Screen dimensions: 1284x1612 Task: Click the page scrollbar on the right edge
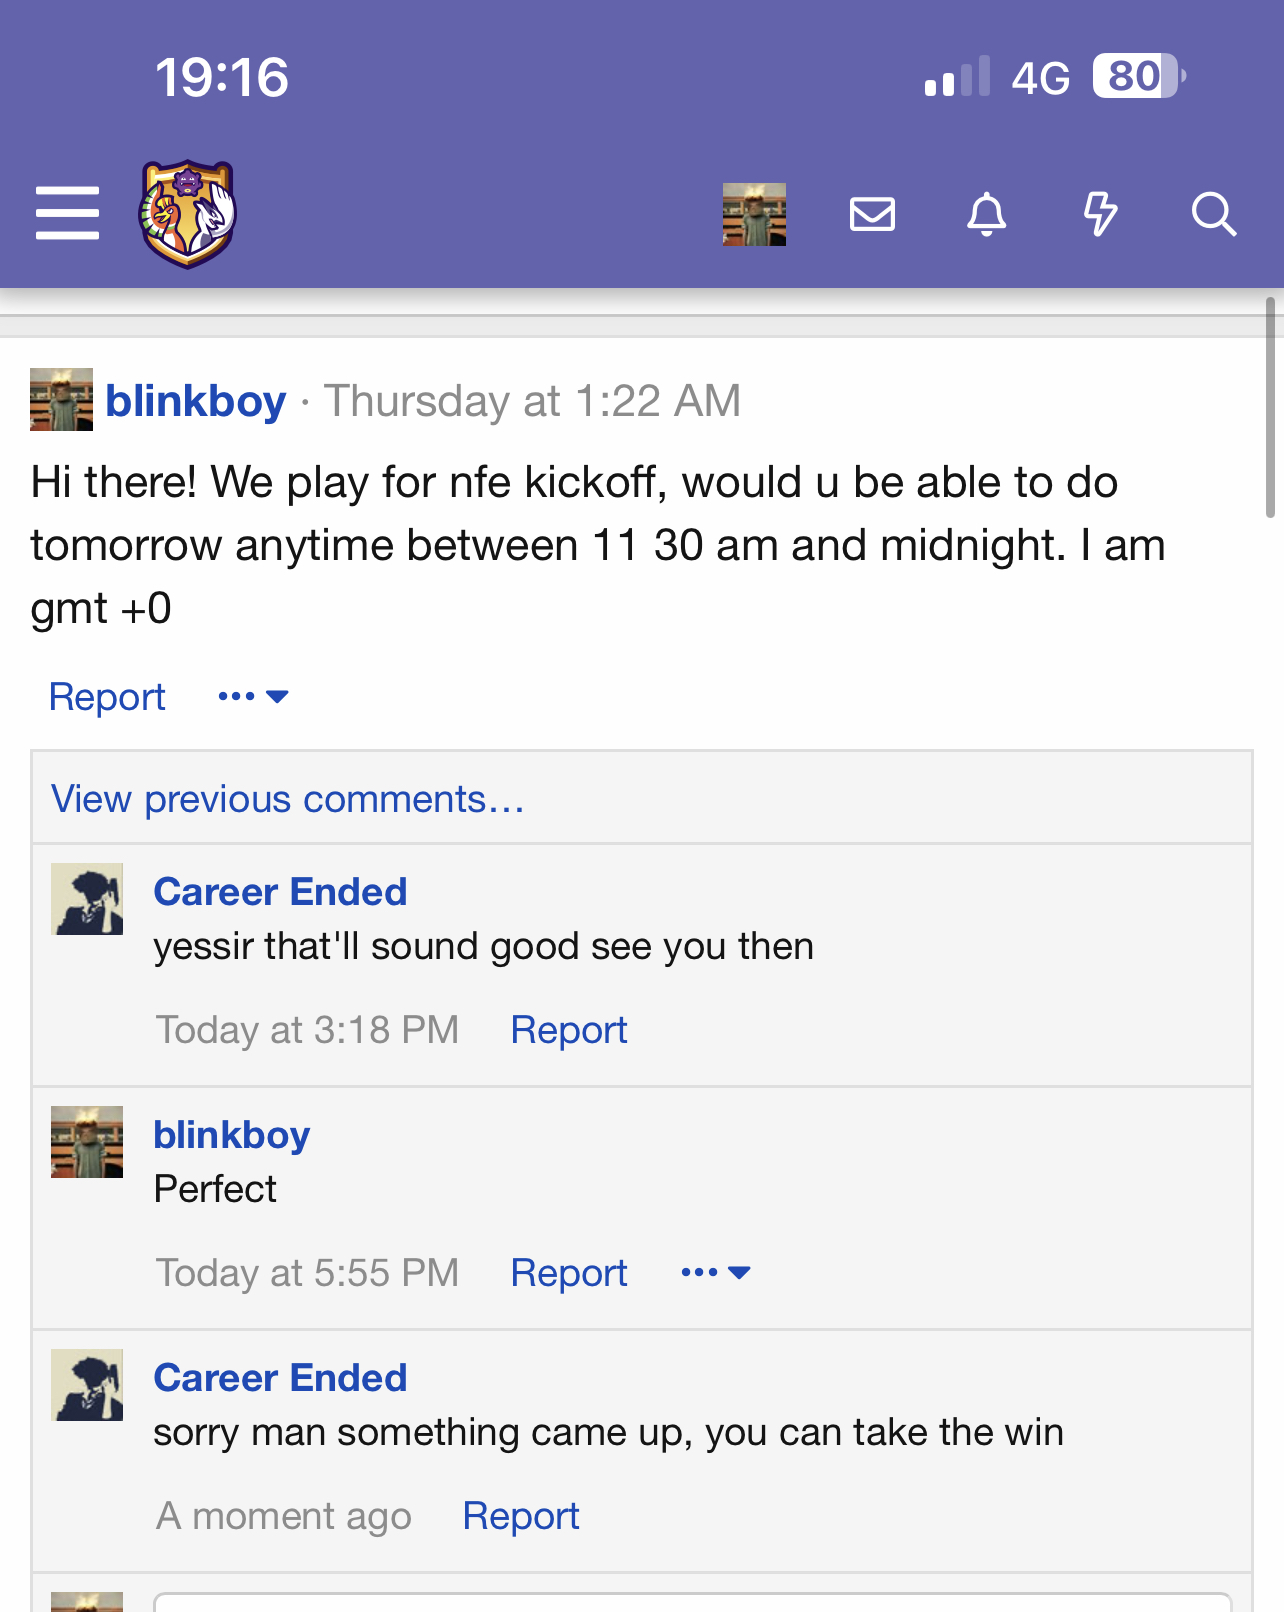[1270, 407]
